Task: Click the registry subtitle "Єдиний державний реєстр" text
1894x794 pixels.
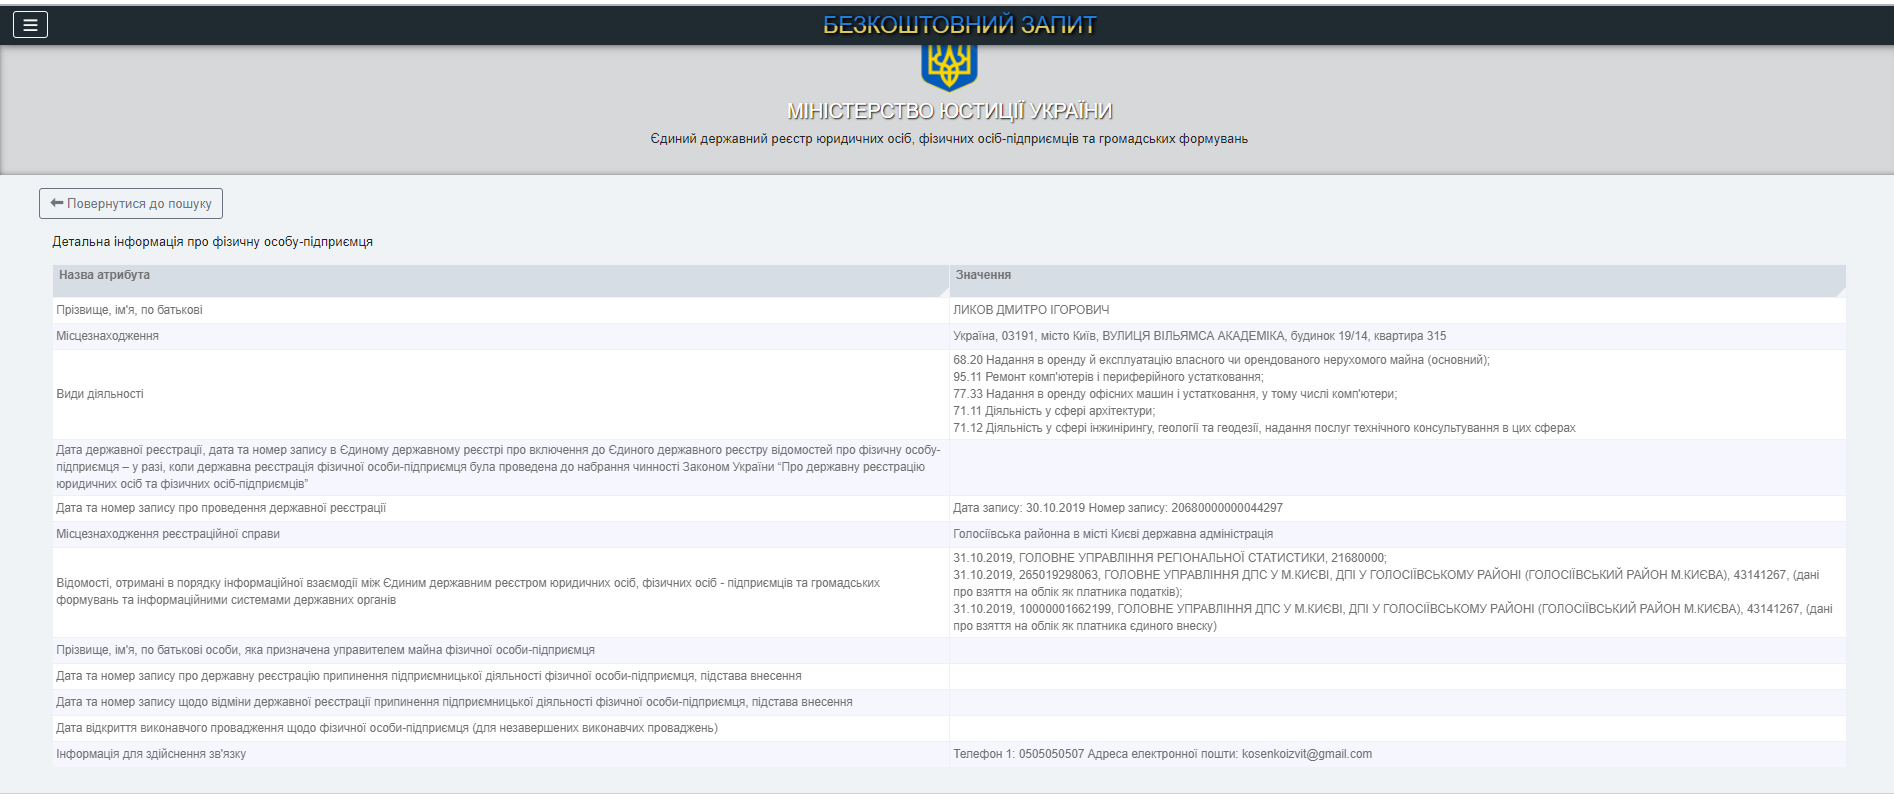Action: pyautogui.click(x=948, y=139)
